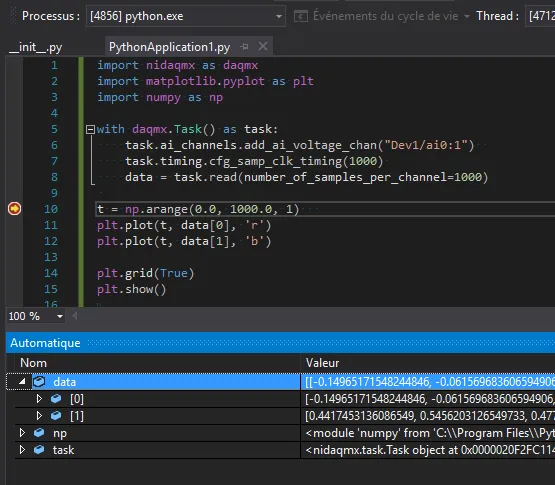This screenshot has width=555, height=485.
Task: Close the PythonApplication1.py tab
Action: pos(263,46)
